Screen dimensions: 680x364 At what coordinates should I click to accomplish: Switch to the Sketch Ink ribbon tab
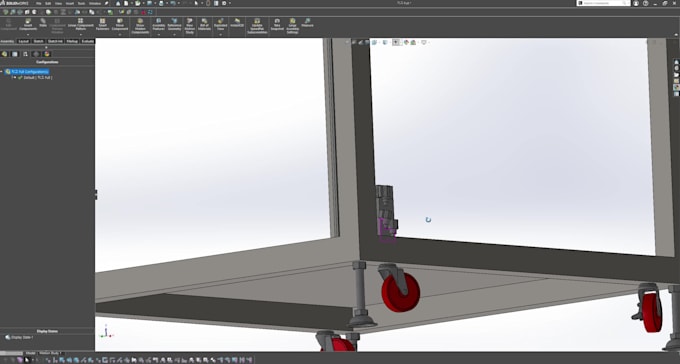(x=55, y=41)
